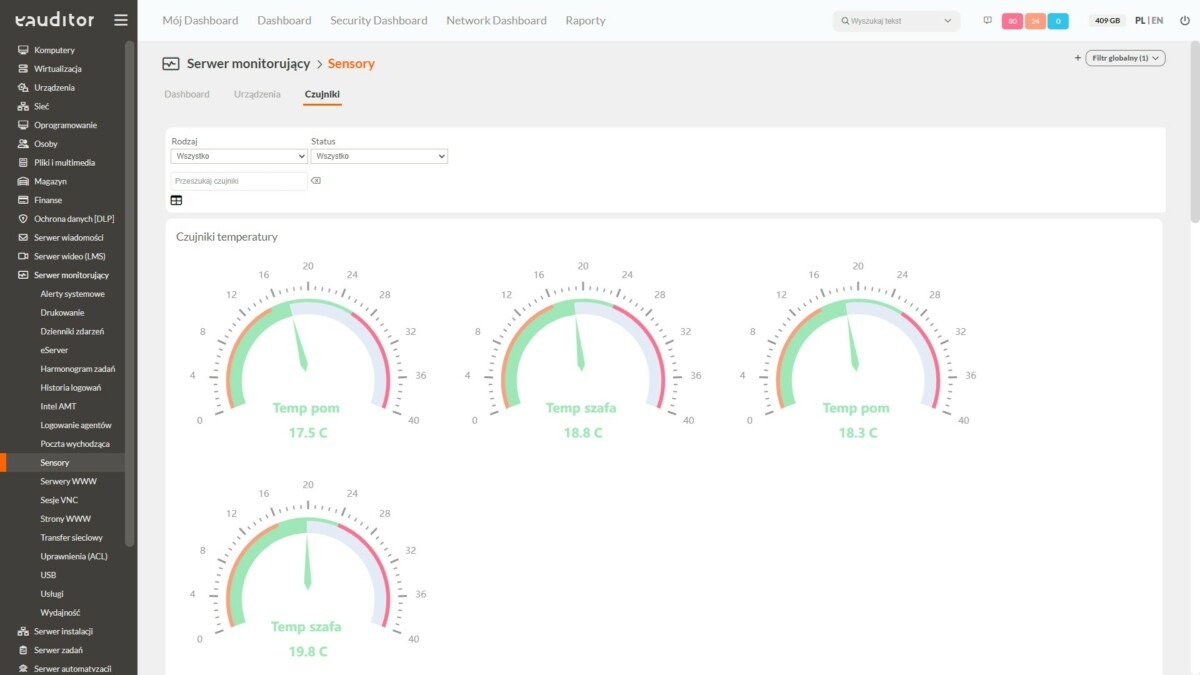The height and width of the screenshot is (675, 1200).
Task: Toggle the sidebar with the hamburger icon
Action: tap(121, 19)
